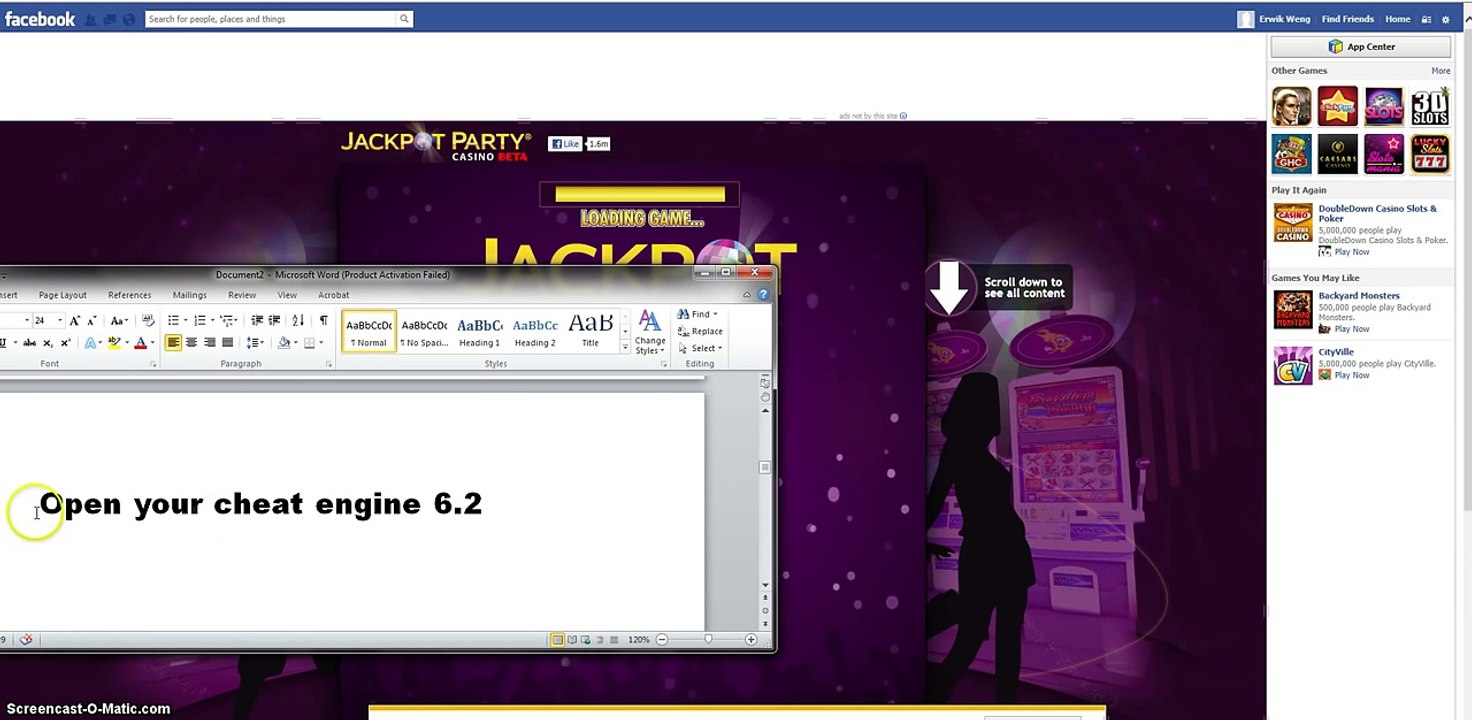Apply the Heading 1 style
This screenshot has width=1472, height=720.
tap(480, 331)
